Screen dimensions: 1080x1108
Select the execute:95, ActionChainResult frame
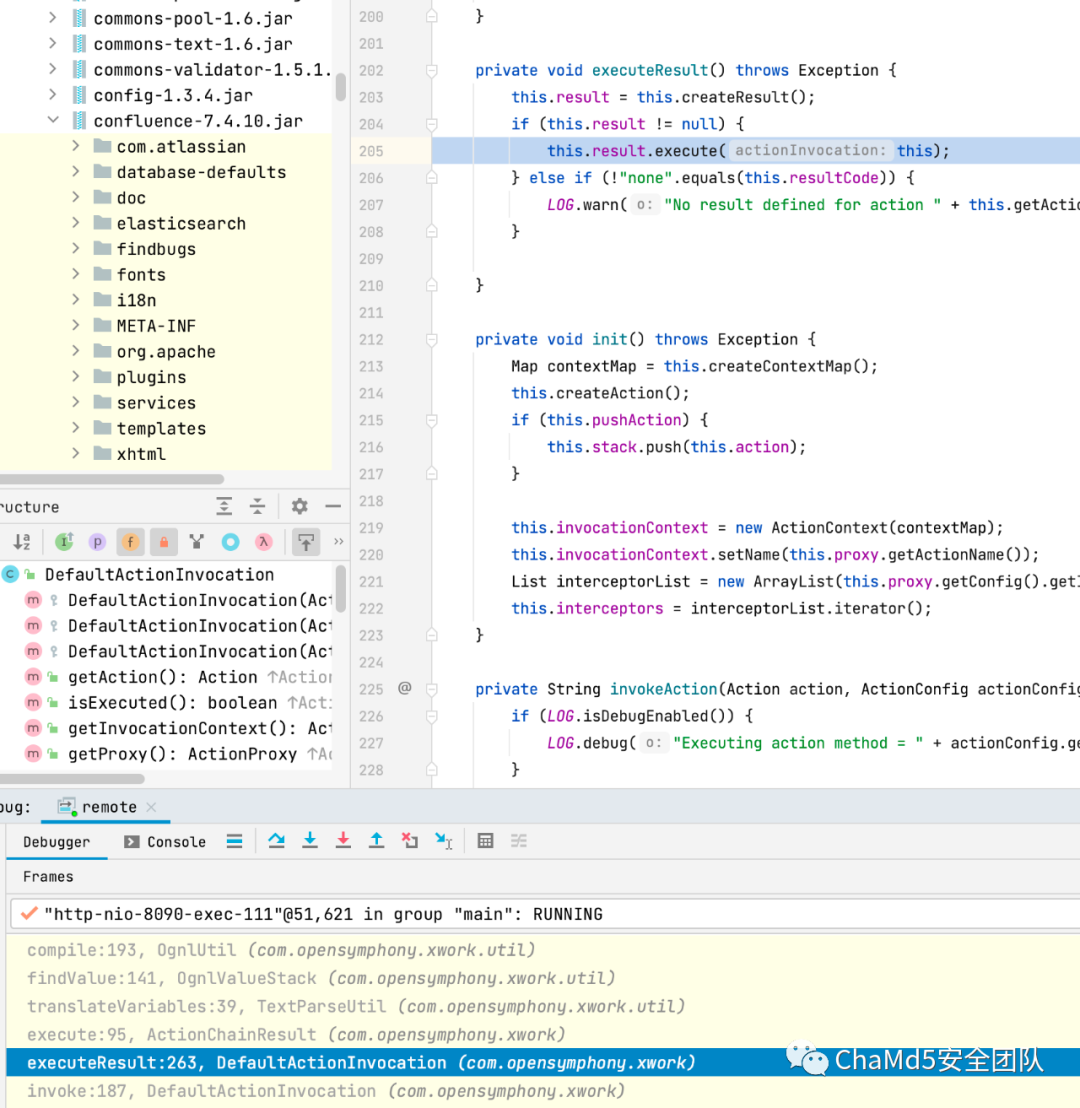click(543, 1035)
